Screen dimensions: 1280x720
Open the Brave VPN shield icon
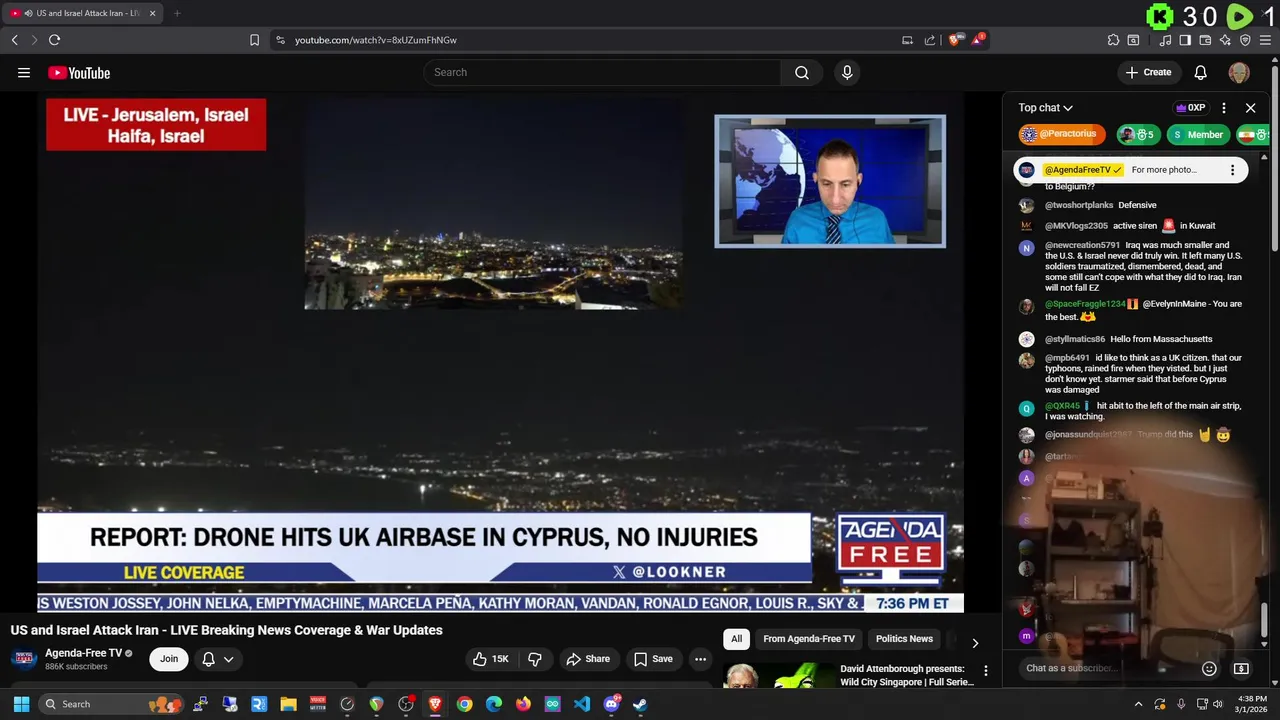[1245, 40]
